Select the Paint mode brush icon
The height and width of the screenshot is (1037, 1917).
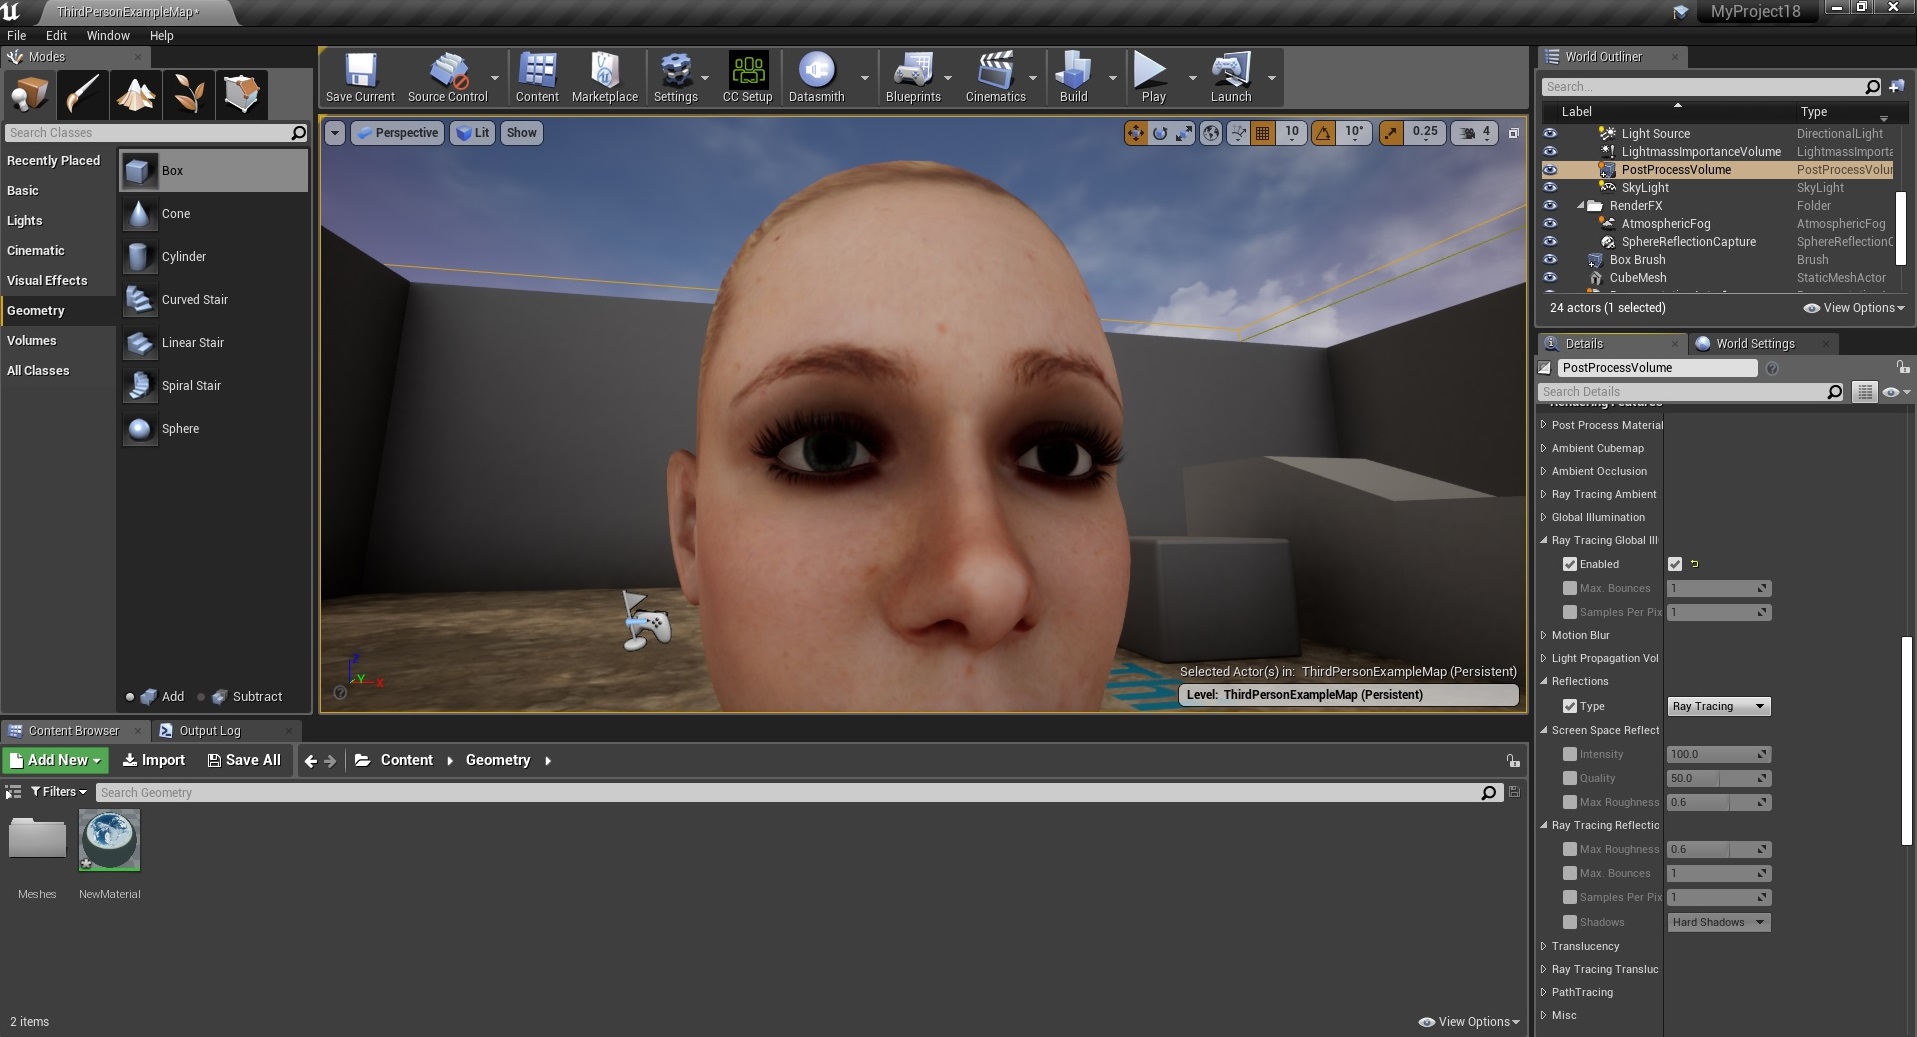click(82, 95)
